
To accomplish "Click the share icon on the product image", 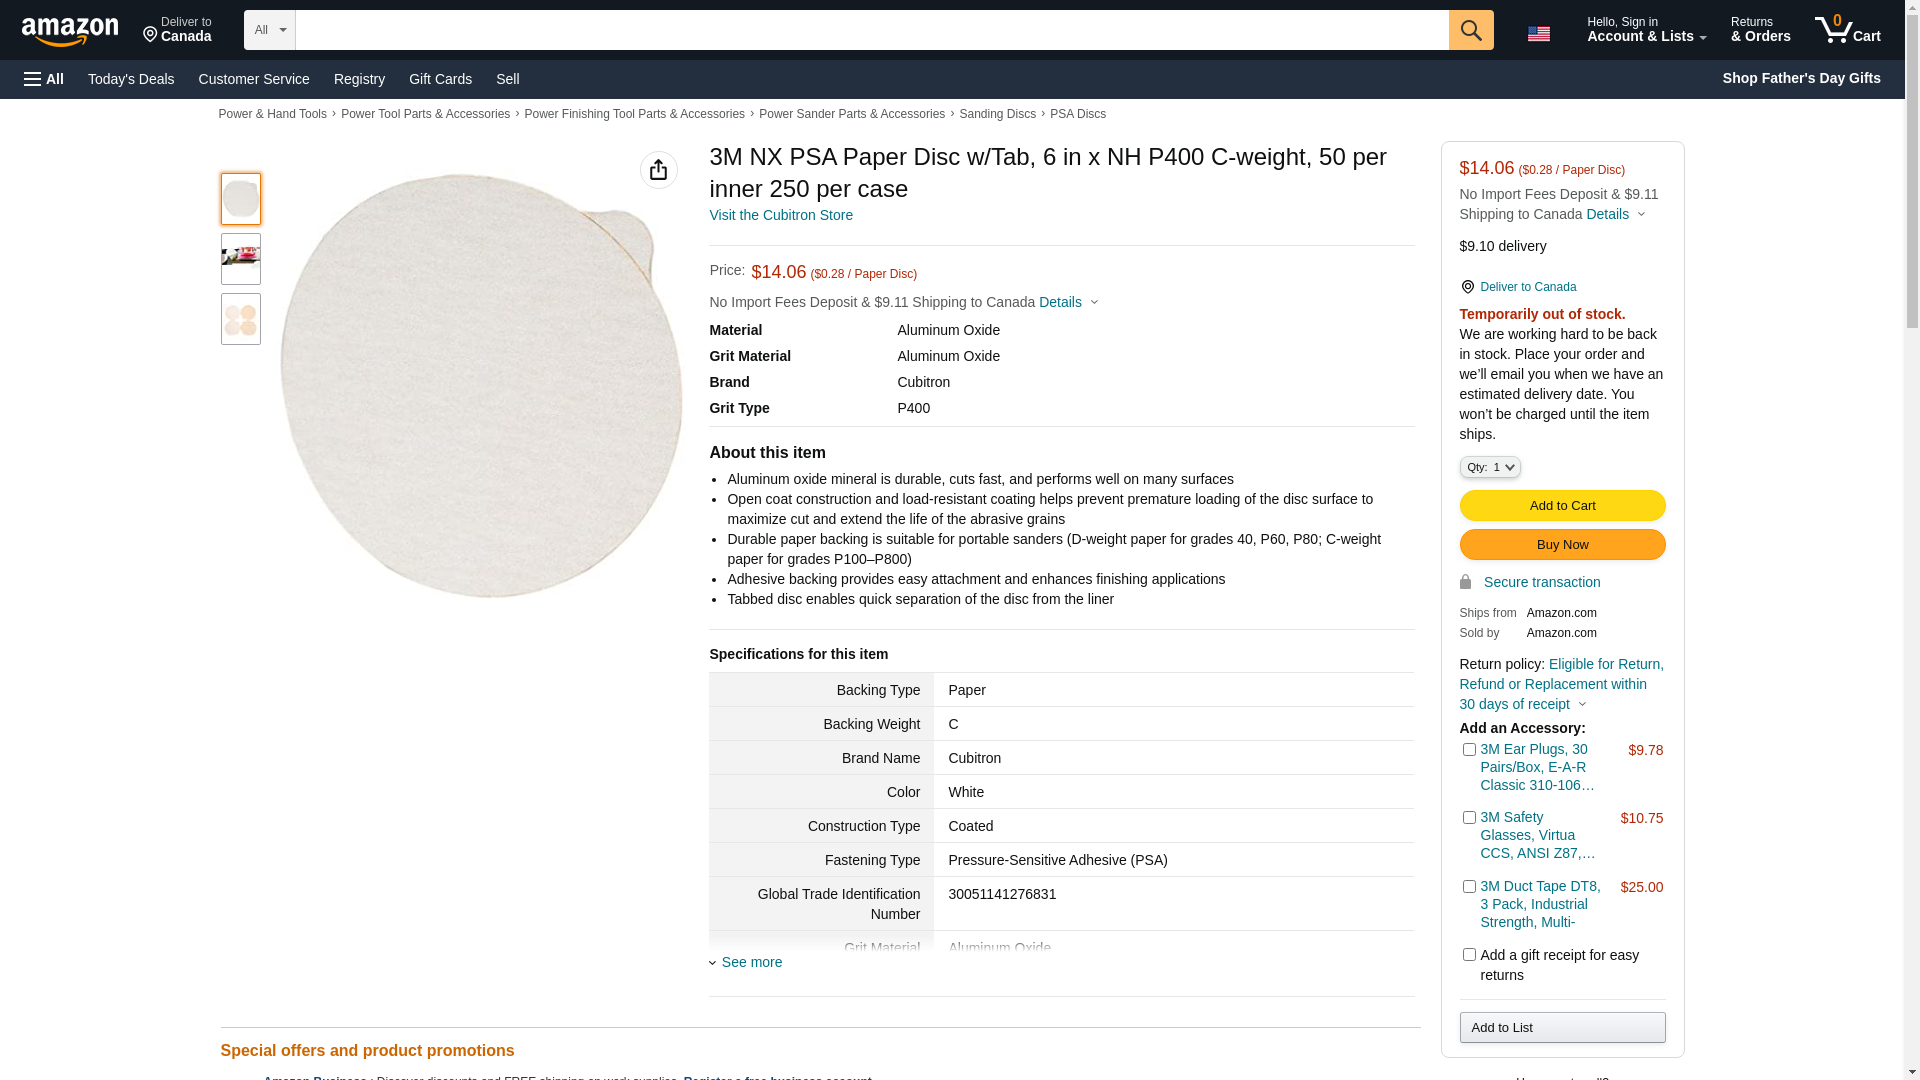I will (658, 170).
